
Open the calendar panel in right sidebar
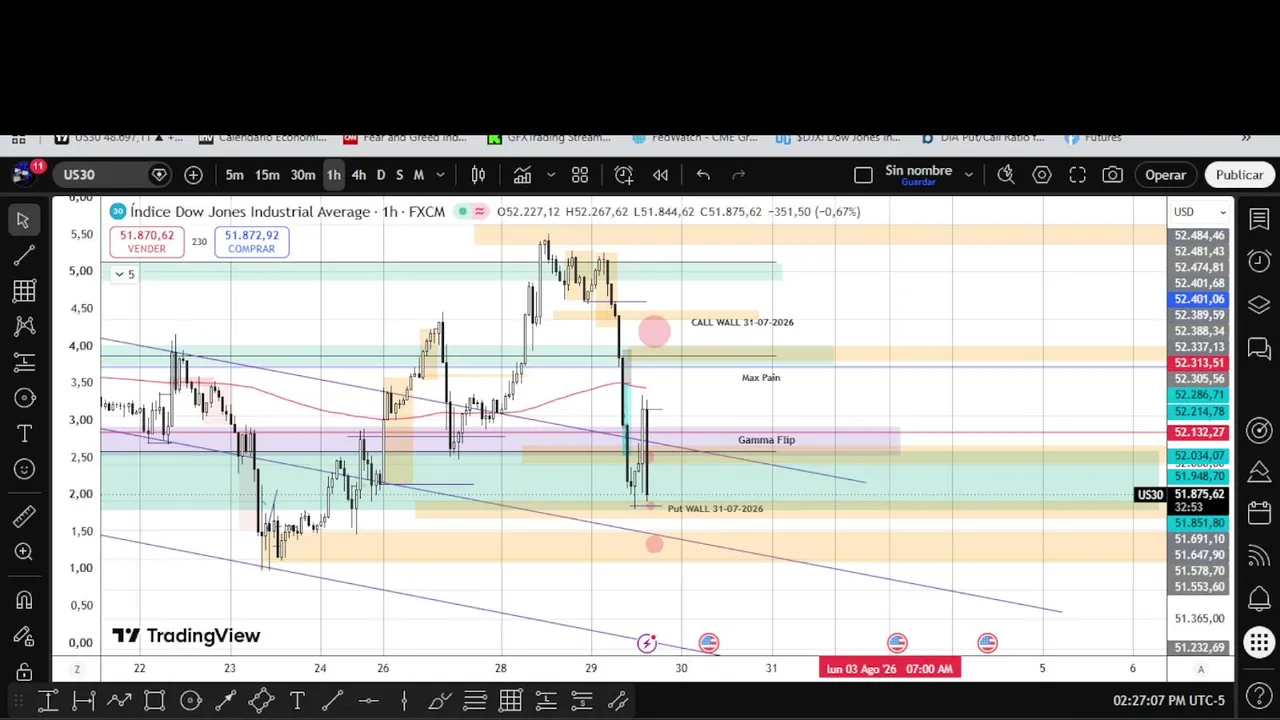[1259, 513]
